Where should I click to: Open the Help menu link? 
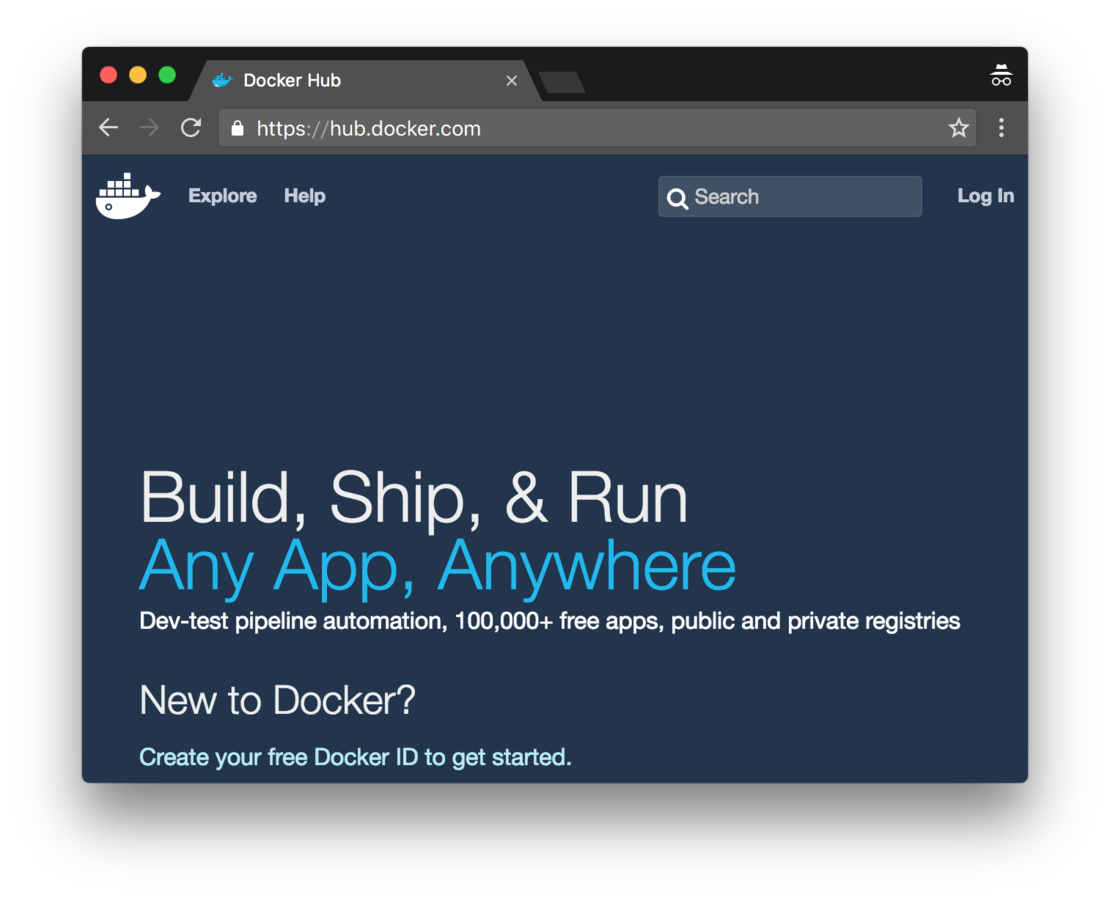[304, 195]
